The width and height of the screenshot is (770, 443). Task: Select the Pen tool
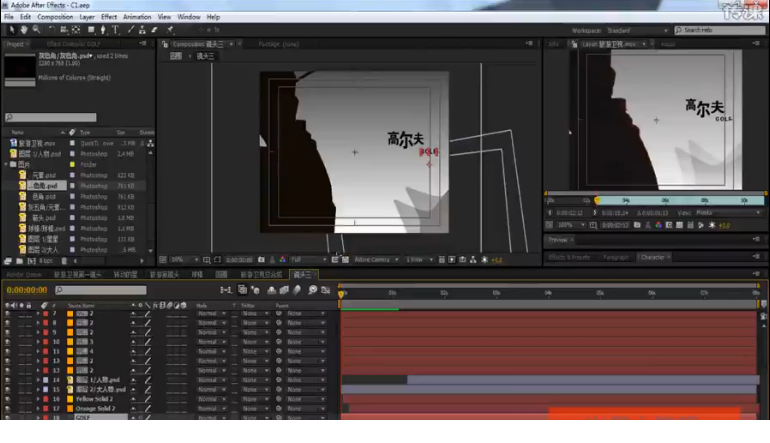[x=103, y=30]
